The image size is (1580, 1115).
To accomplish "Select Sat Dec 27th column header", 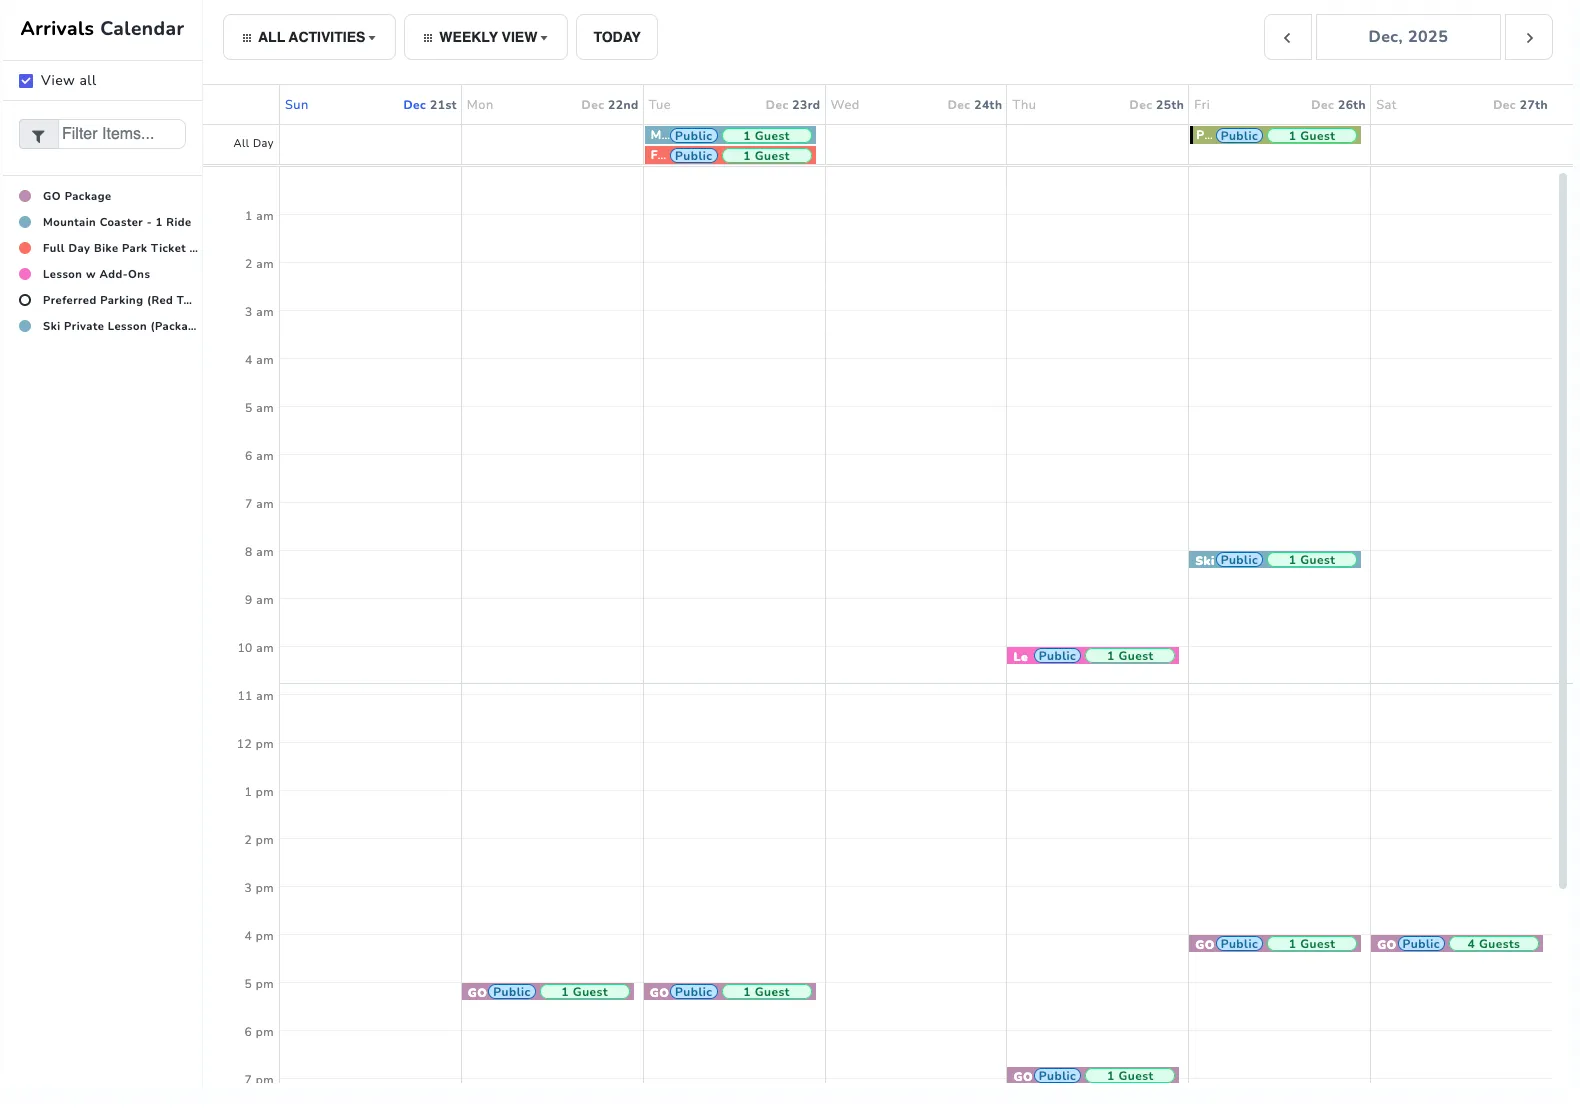I will tap(1462, 105).
